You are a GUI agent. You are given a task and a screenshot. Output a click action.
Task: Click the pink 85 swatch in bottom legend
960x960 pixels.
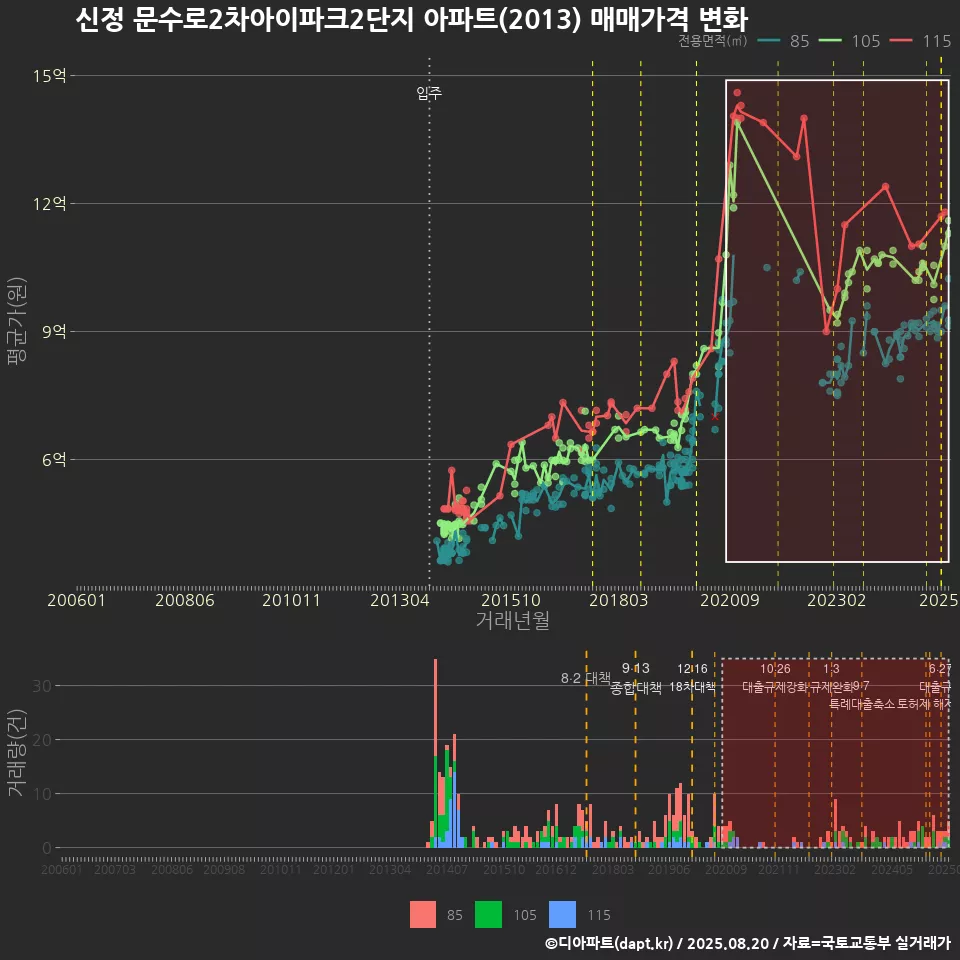423,915
